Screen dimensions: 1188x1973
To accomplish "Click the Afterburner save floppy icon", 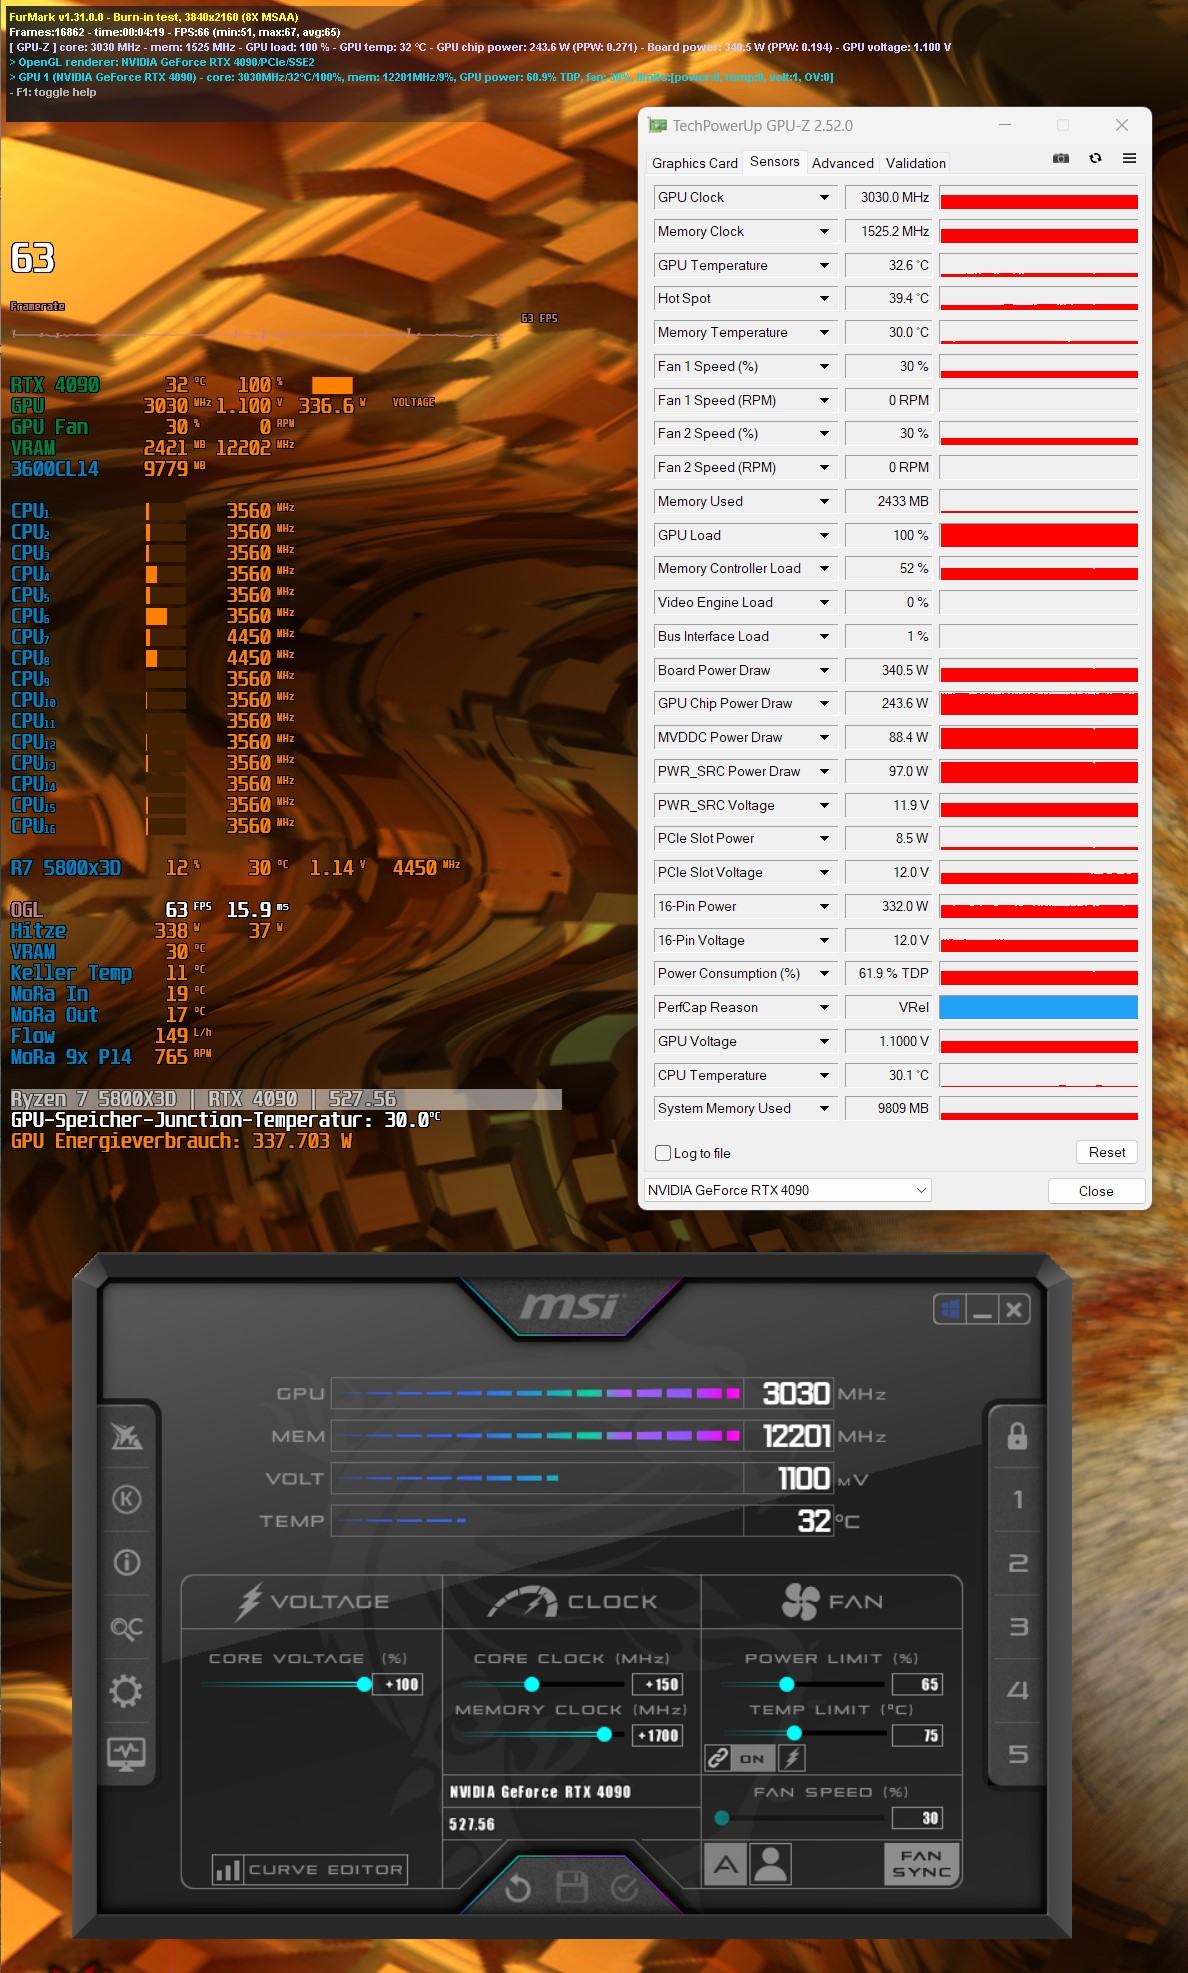I will (571, 1888).
